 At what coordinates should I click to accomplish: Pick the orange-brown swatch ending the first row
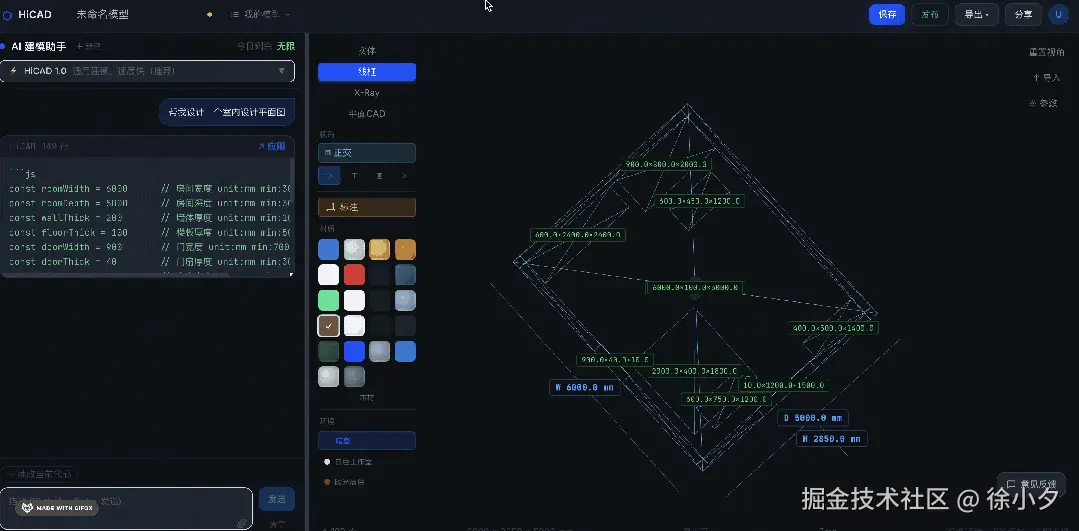tap(405, 250)
